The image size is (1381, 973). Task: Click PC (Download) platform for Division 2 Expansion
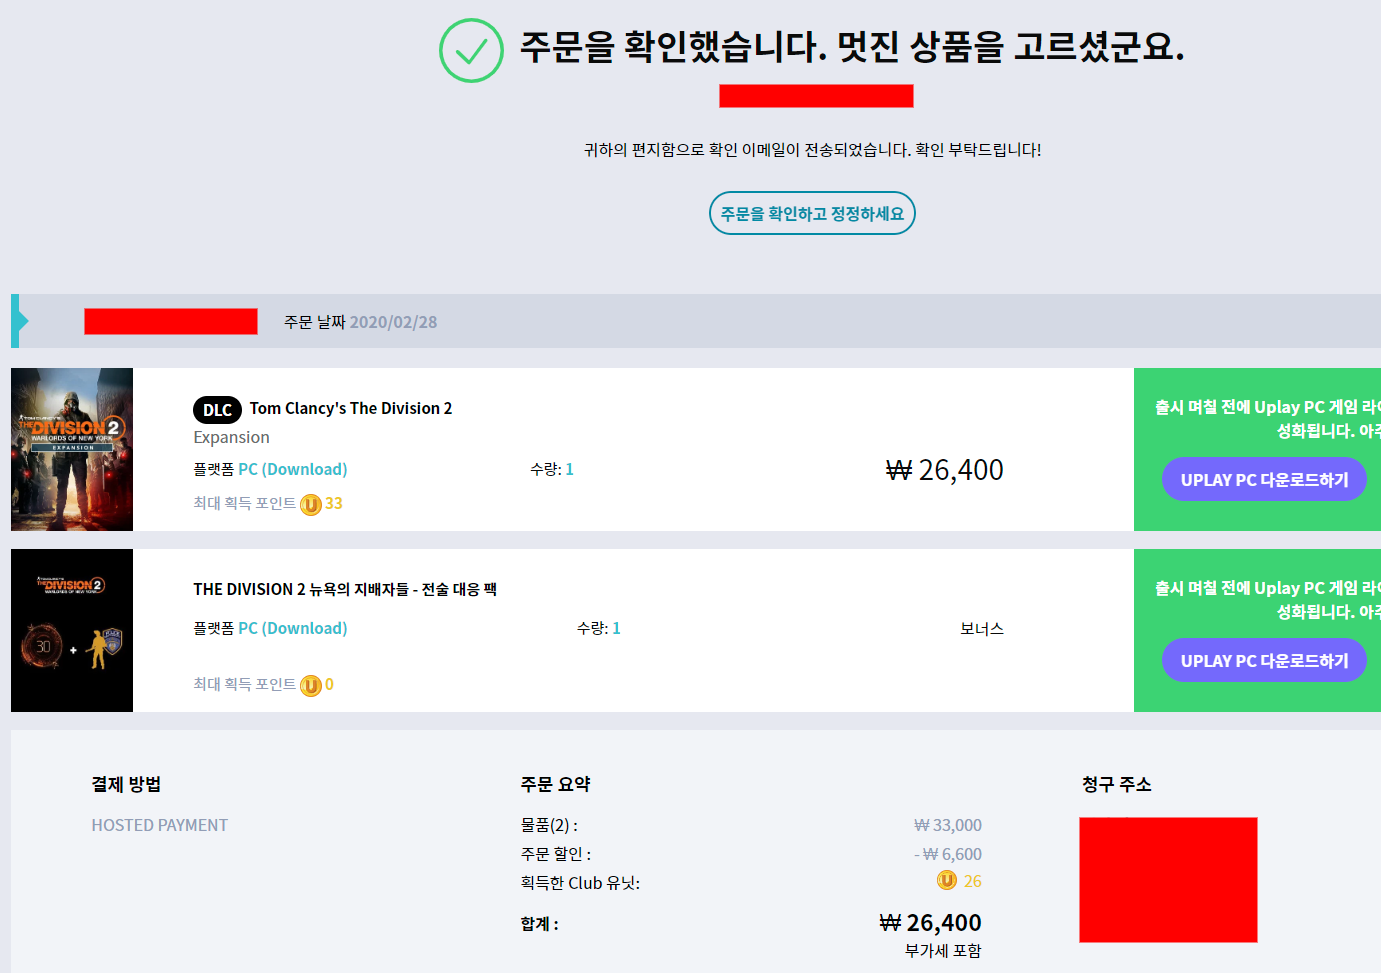click(x=293, y=469)
